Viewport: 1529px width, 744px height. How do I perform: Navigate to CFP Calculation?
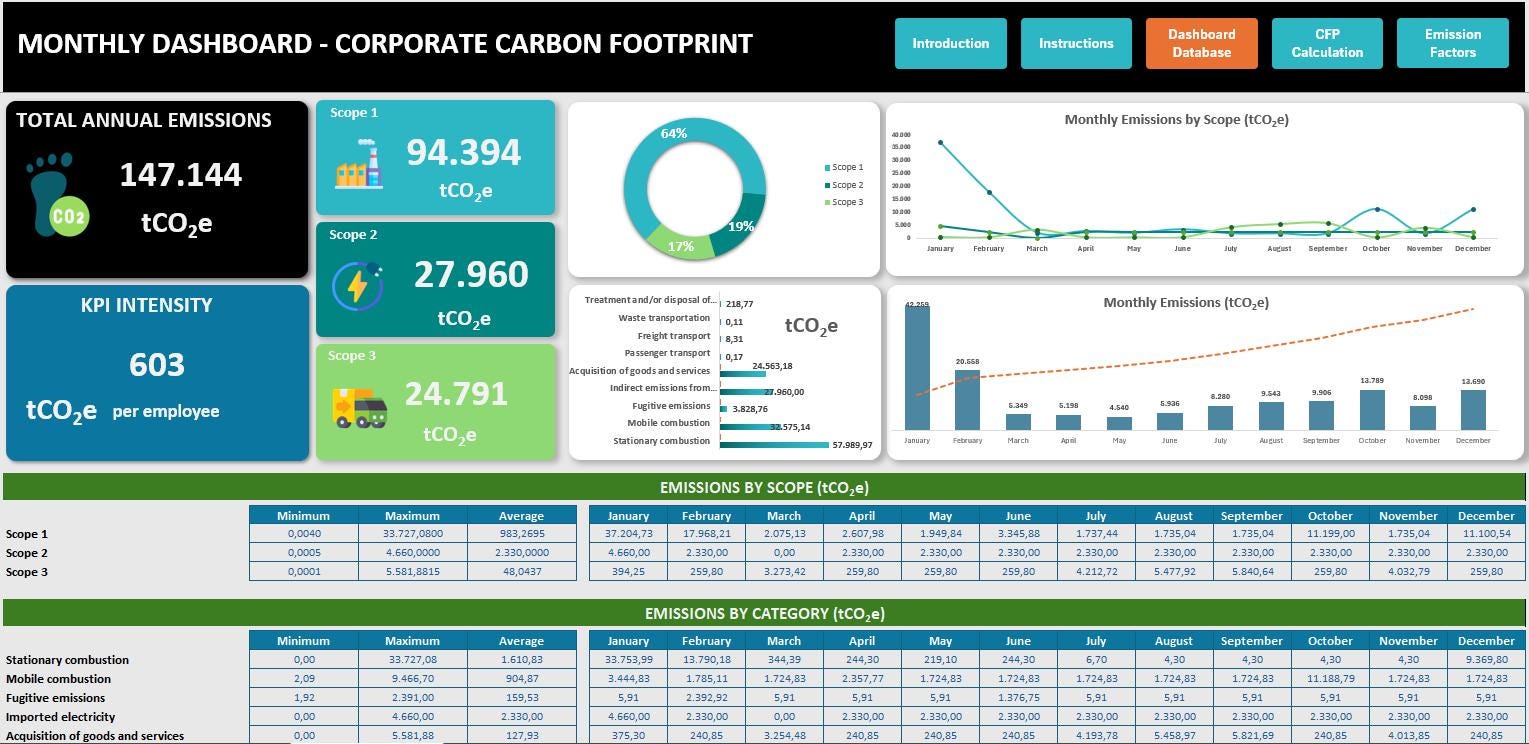1327,44
